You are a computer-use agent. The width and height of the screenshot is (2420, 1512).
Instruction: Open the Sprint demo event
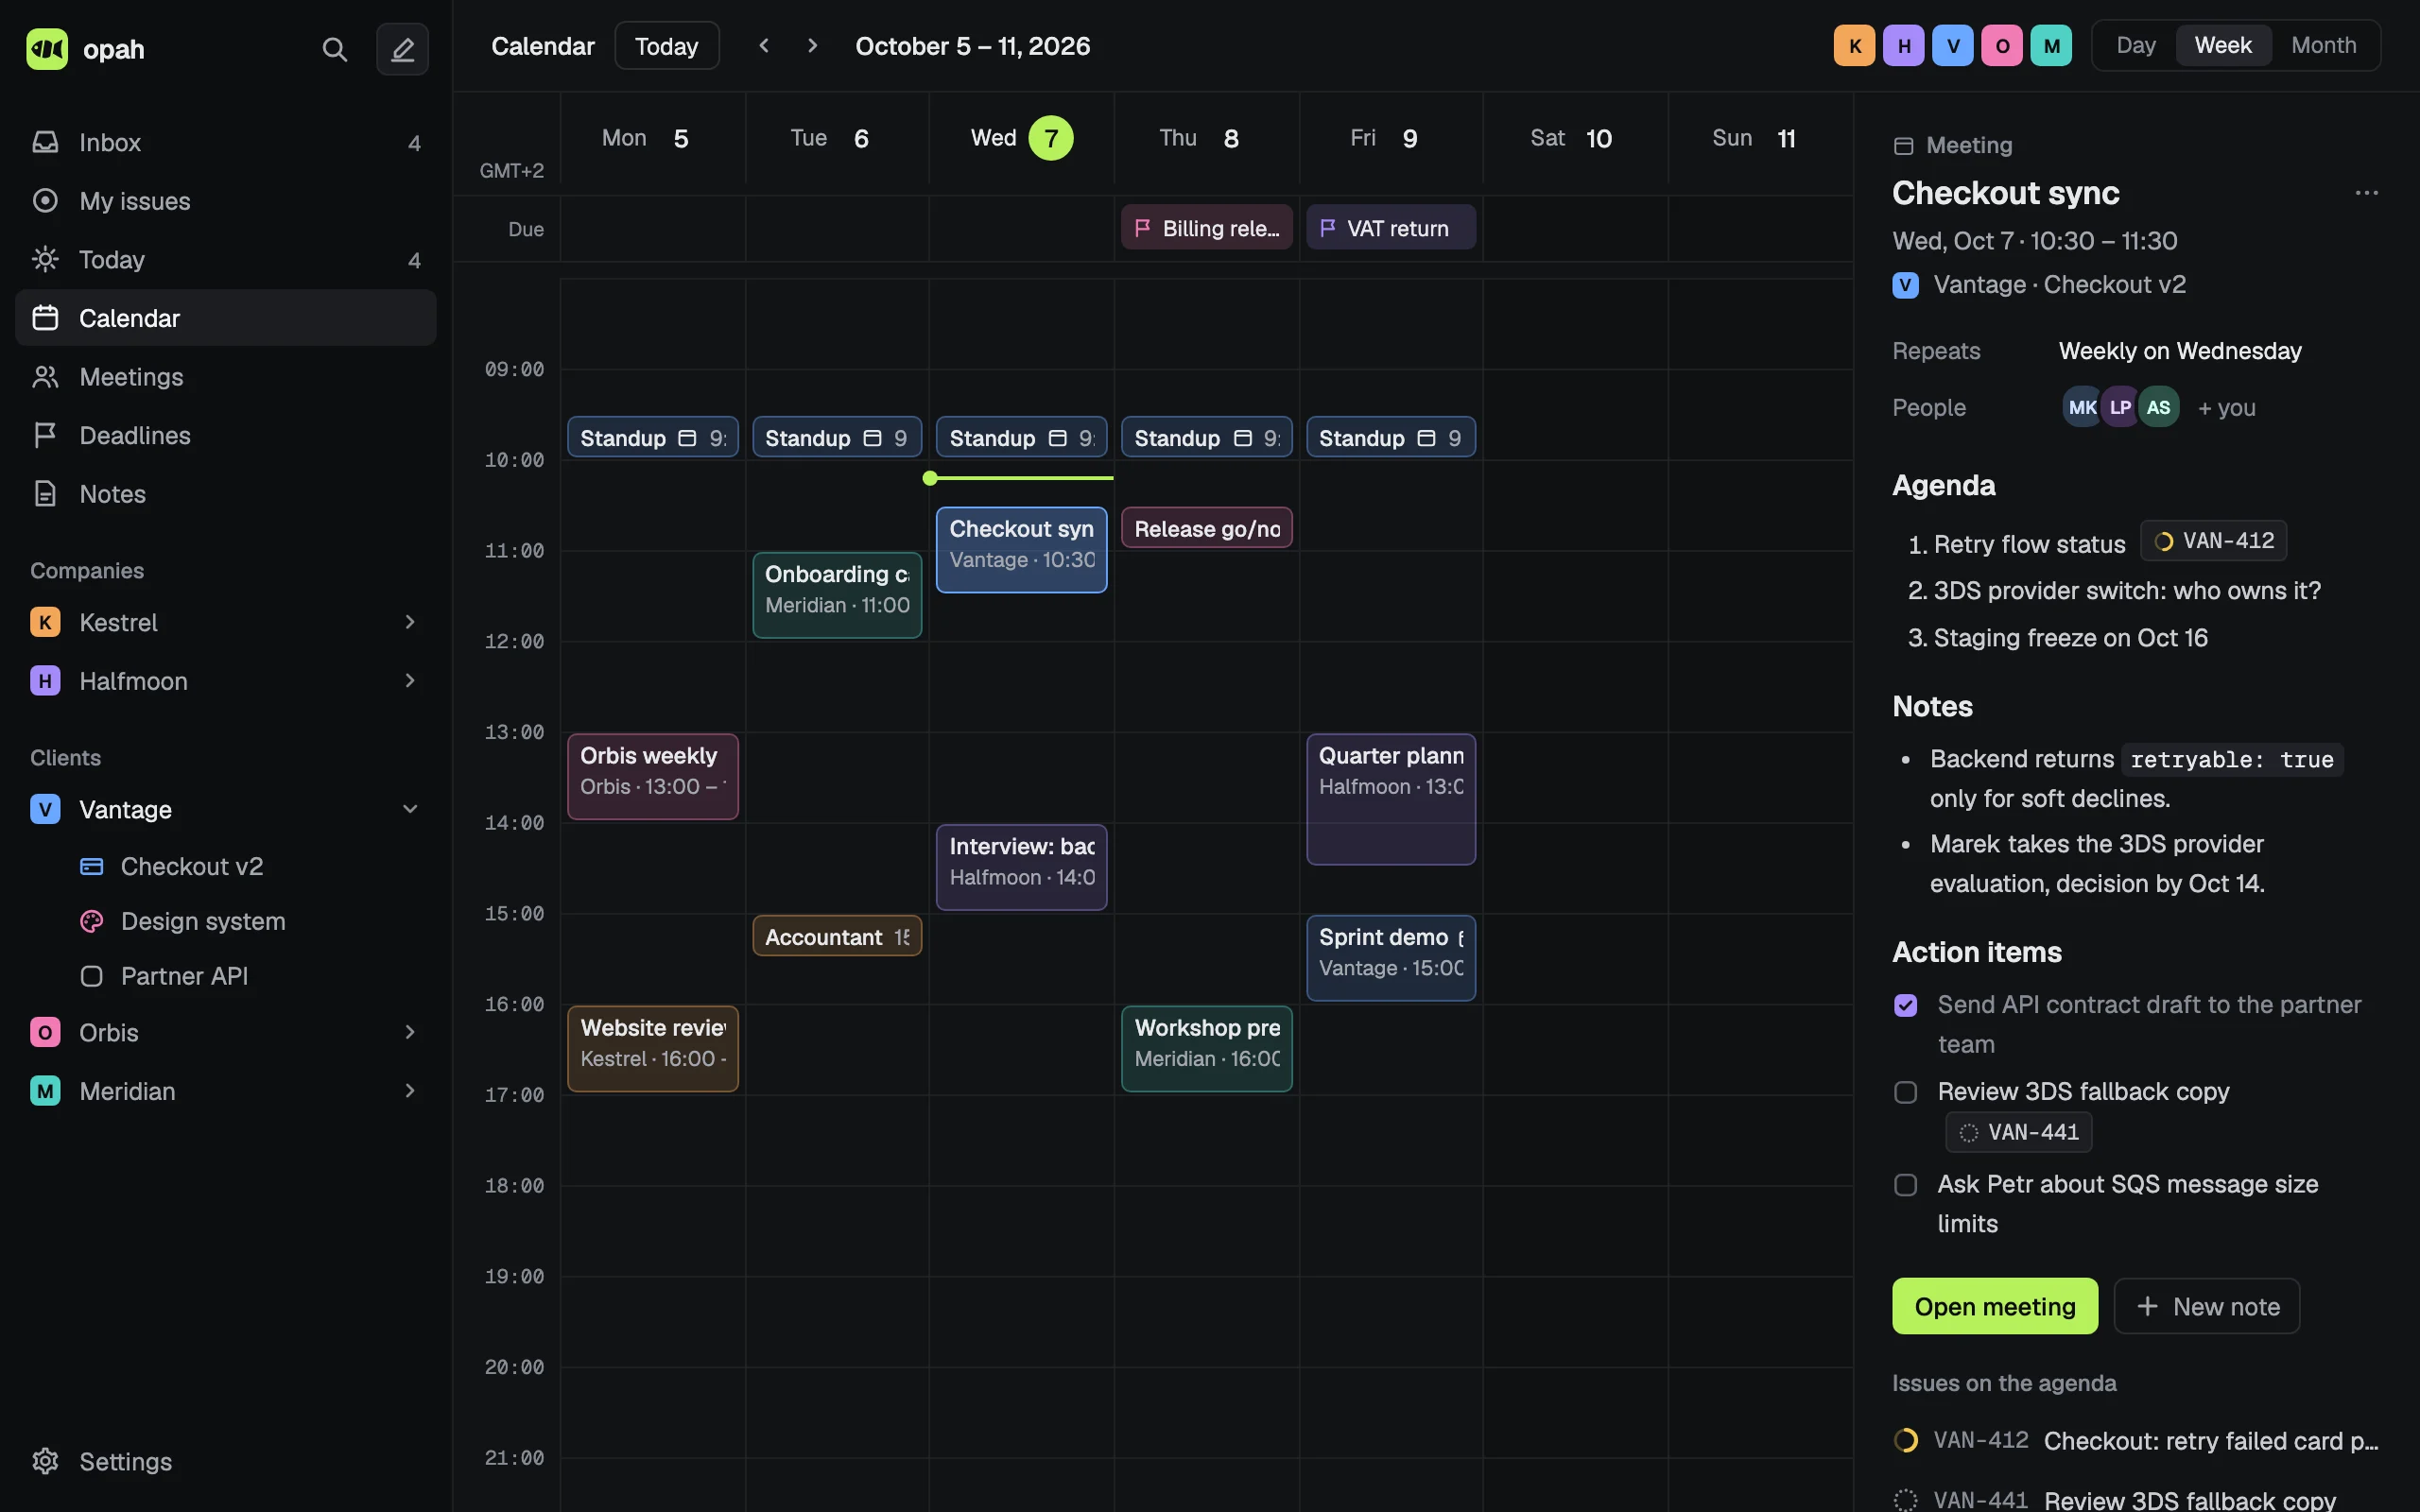[1391, 958]
